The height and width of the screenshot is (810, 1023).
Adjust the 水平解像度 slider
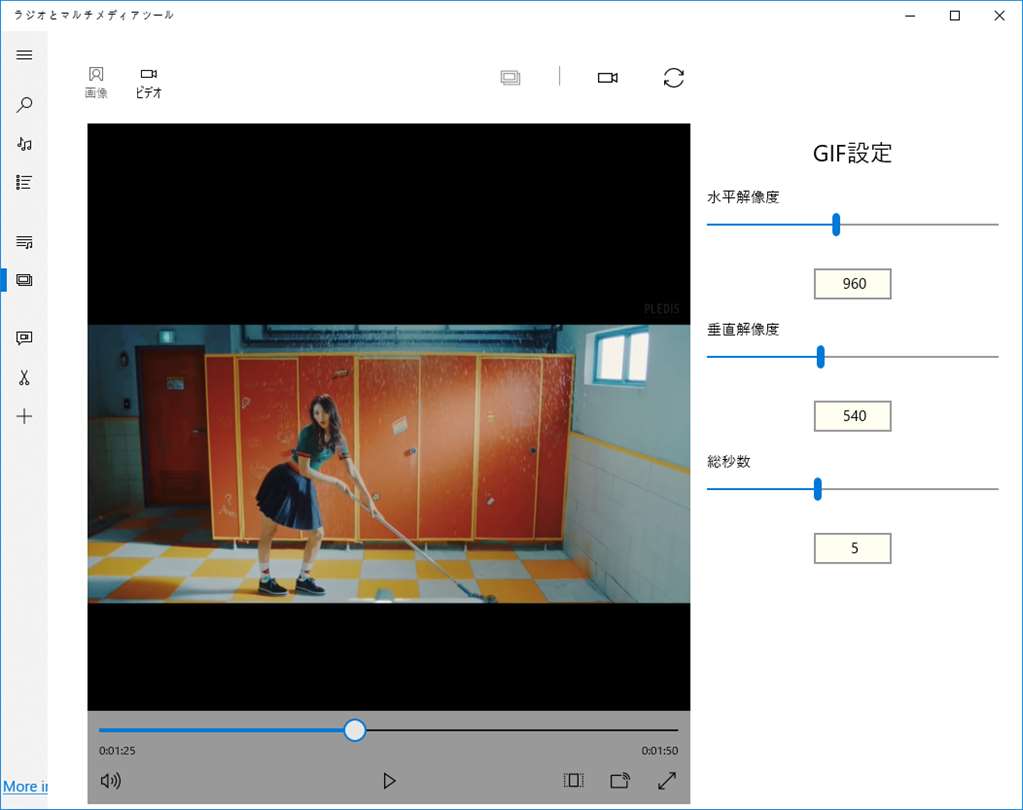852,224
